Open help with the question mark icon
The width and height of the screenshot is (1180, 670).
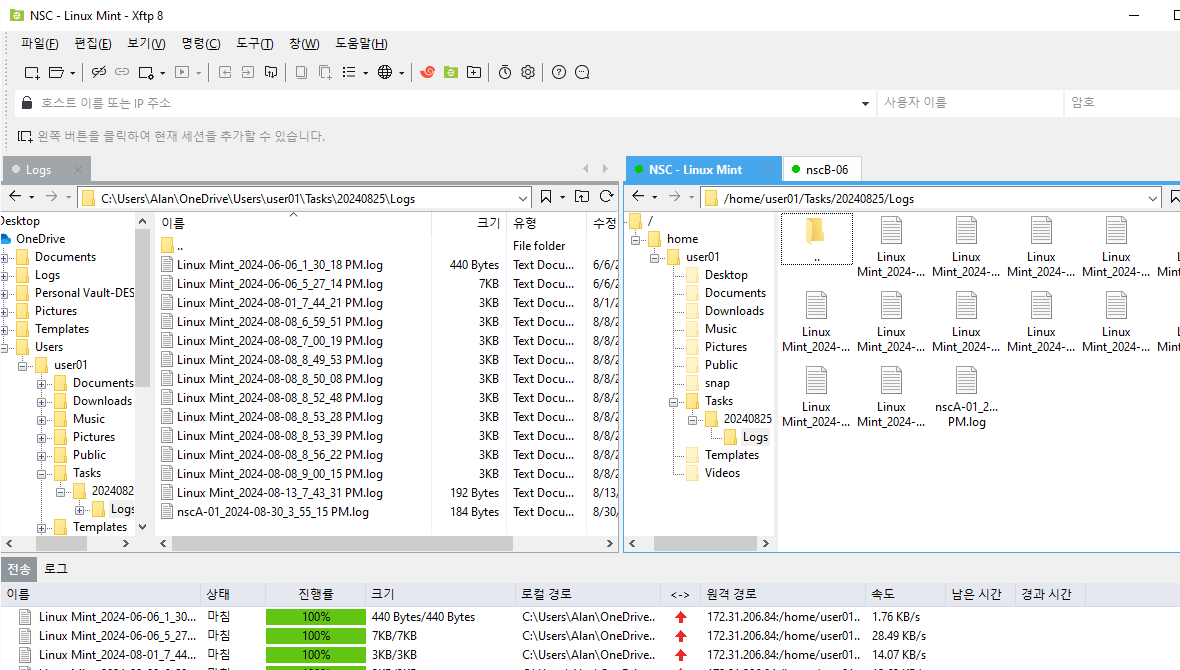(x=558, y=72)
